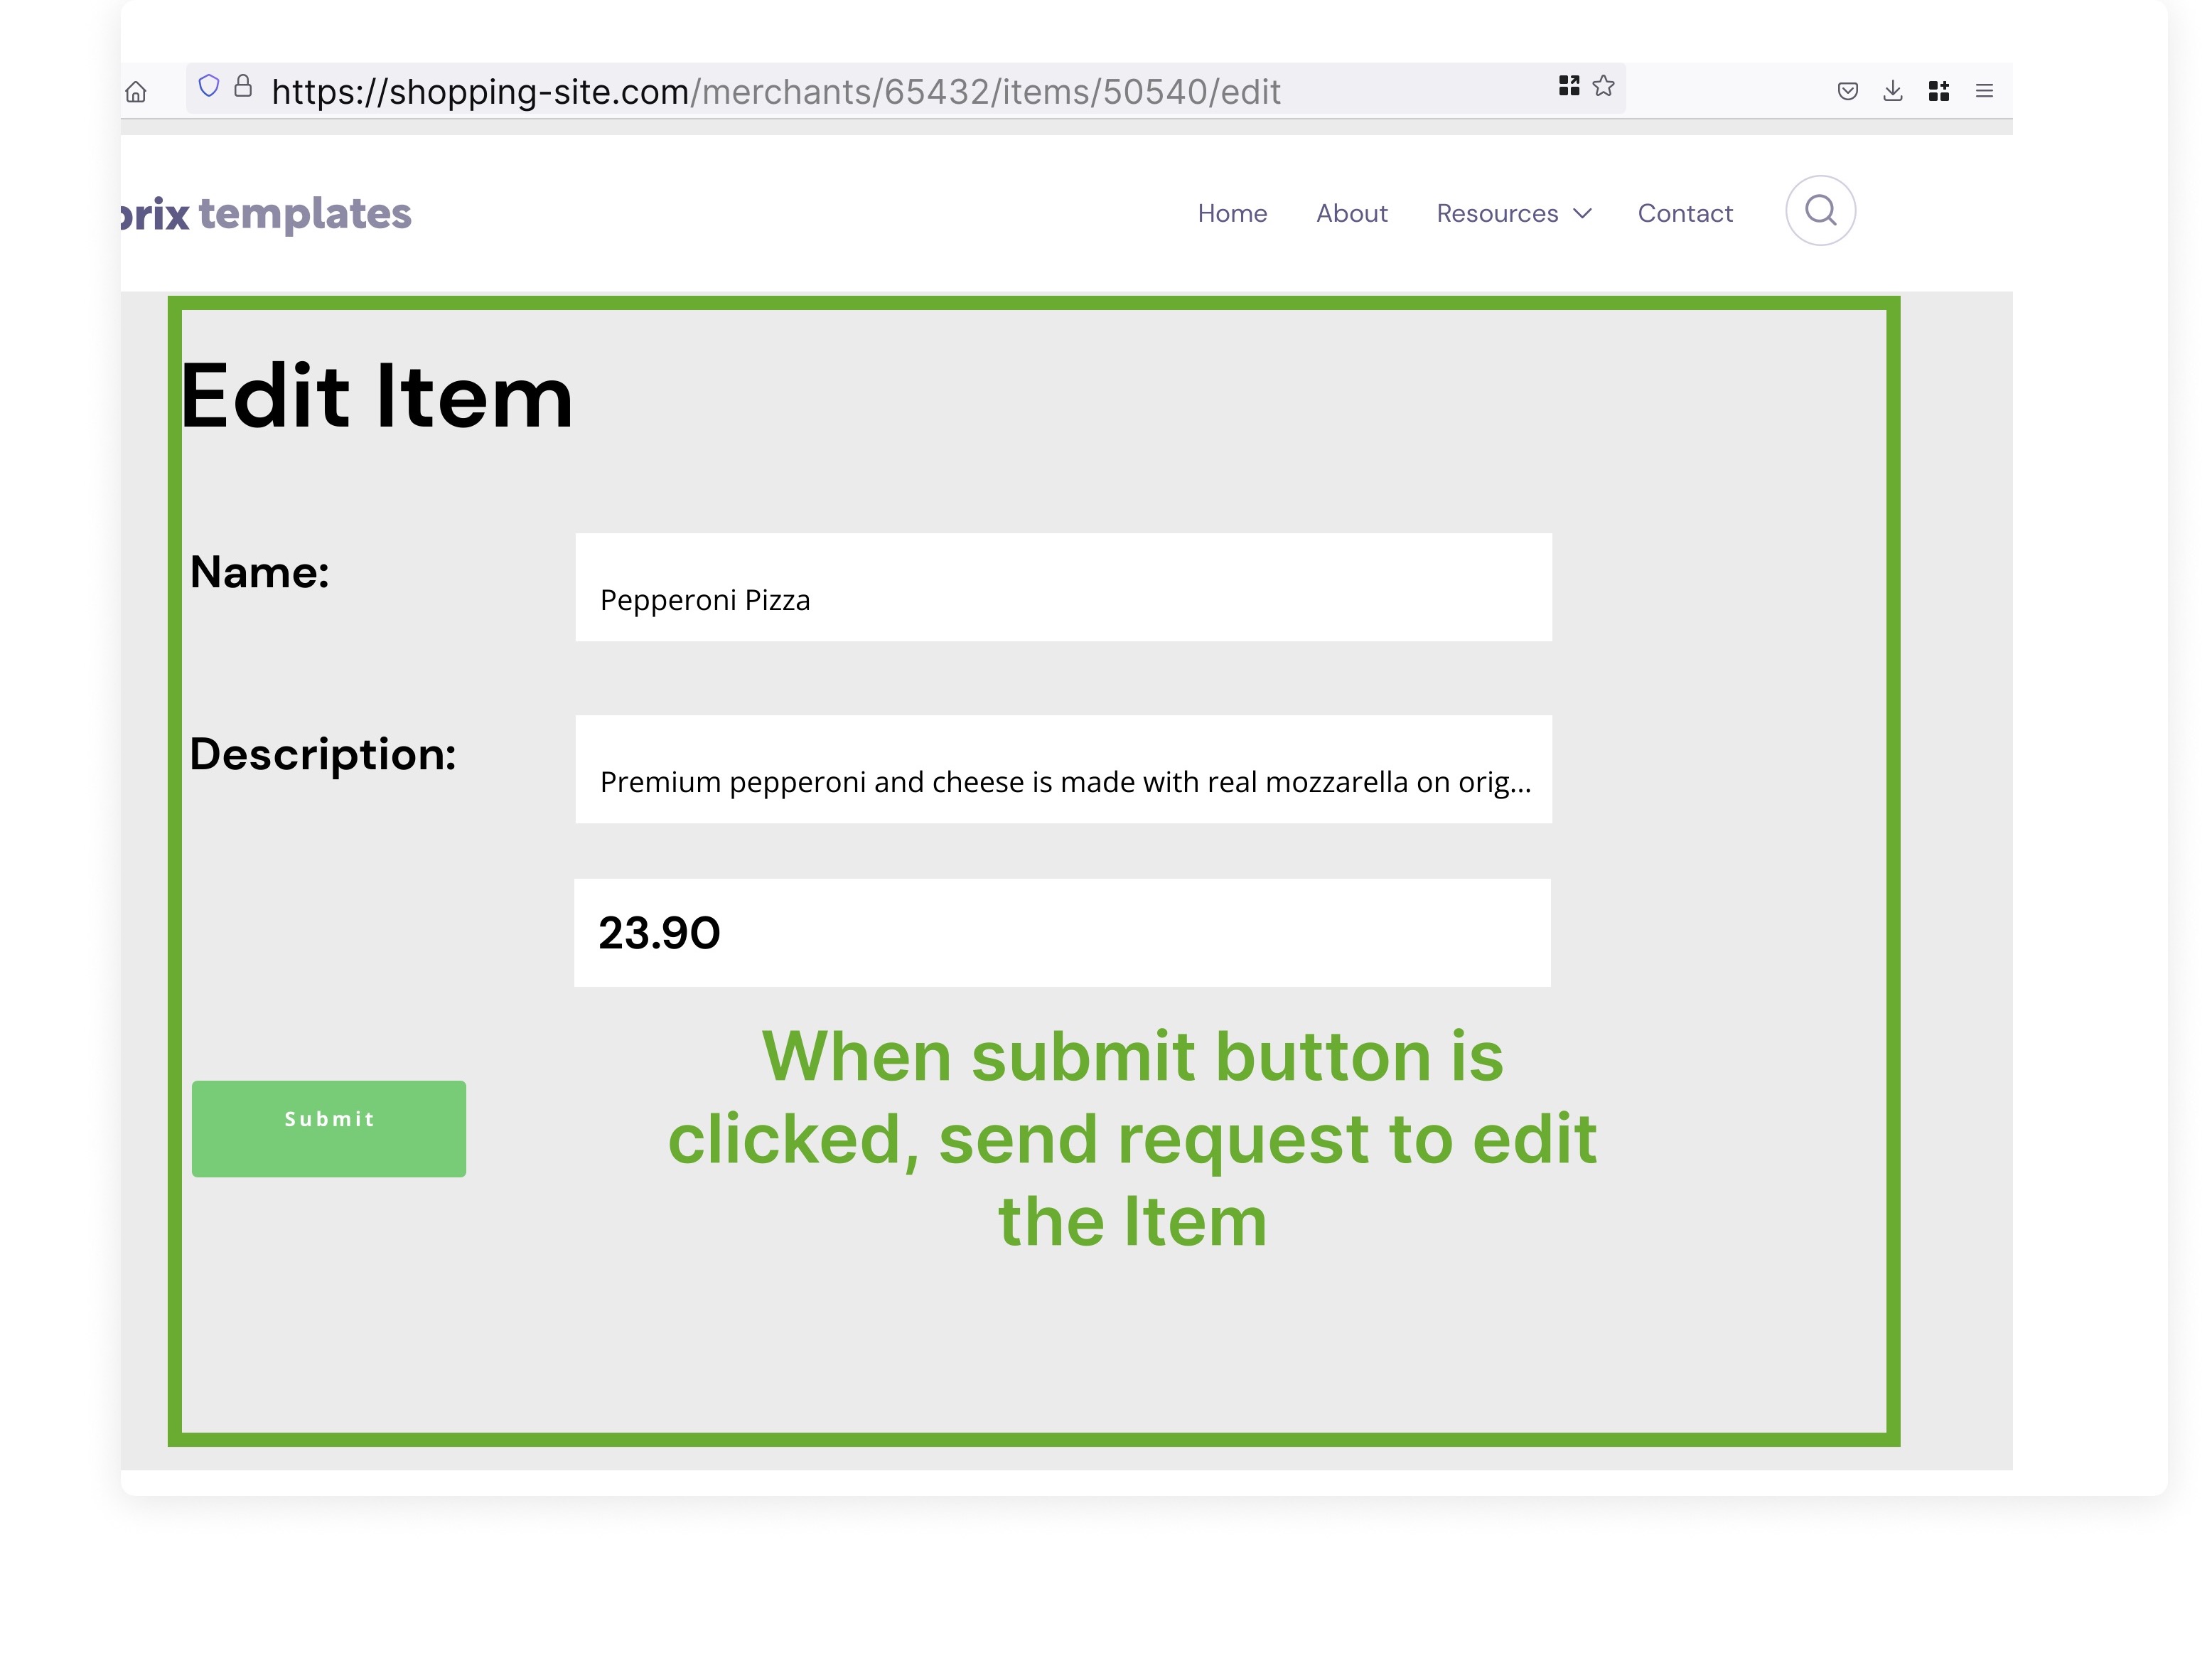Click the browser home icon

pyautogui.click(x=136, y=92)
